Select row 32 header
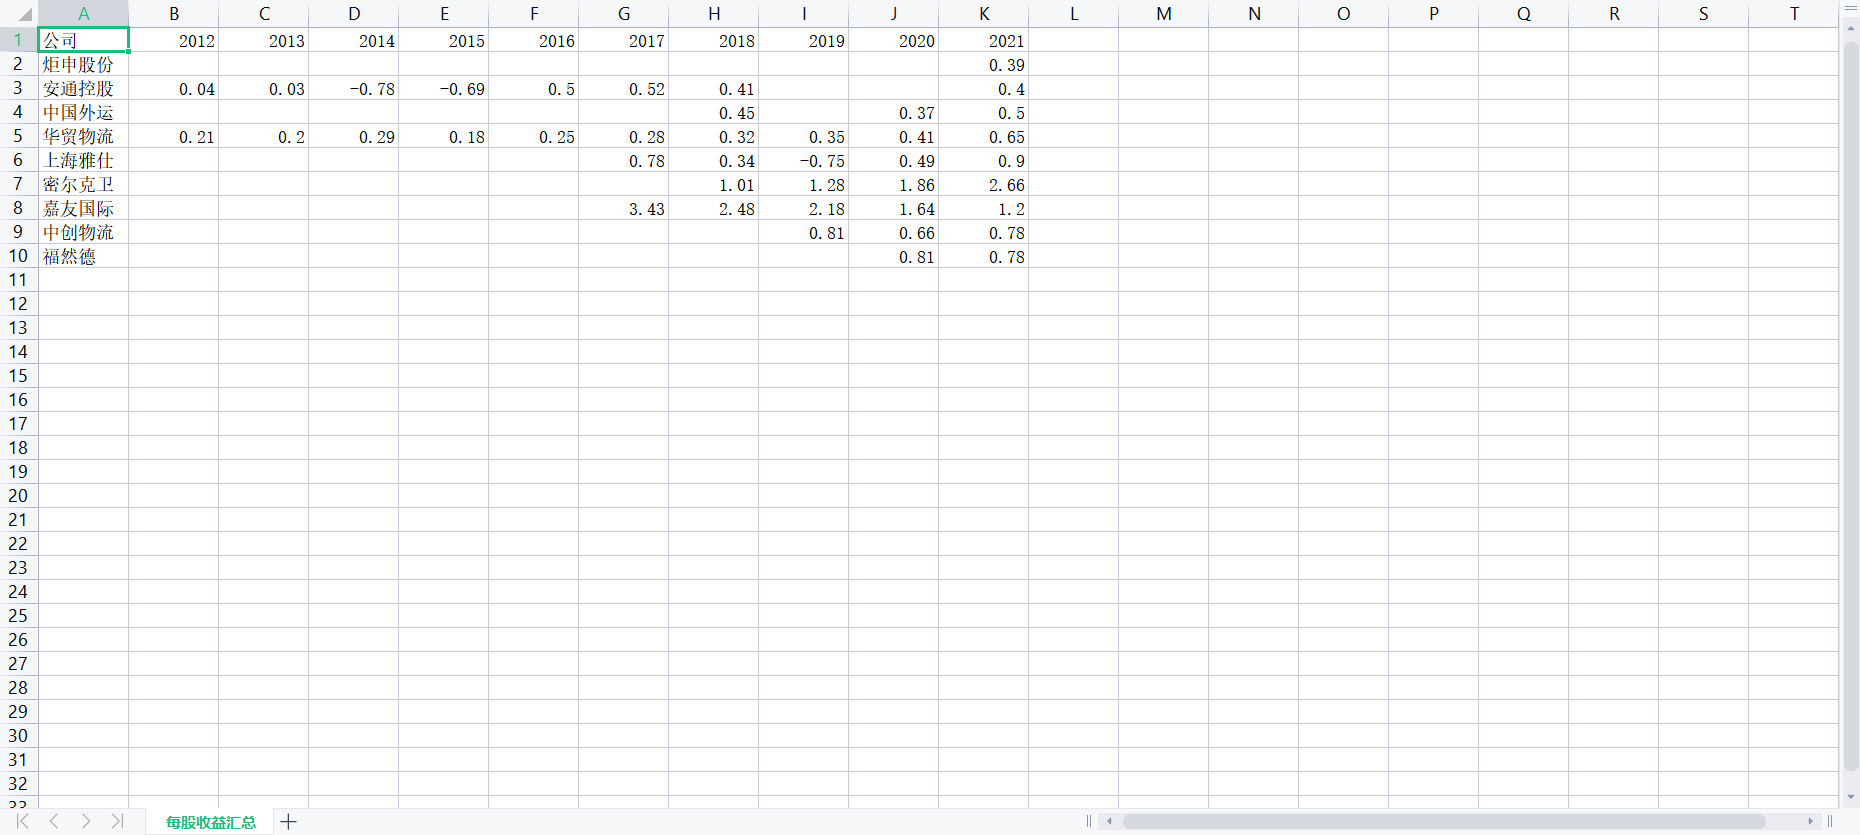 (18, 784)
